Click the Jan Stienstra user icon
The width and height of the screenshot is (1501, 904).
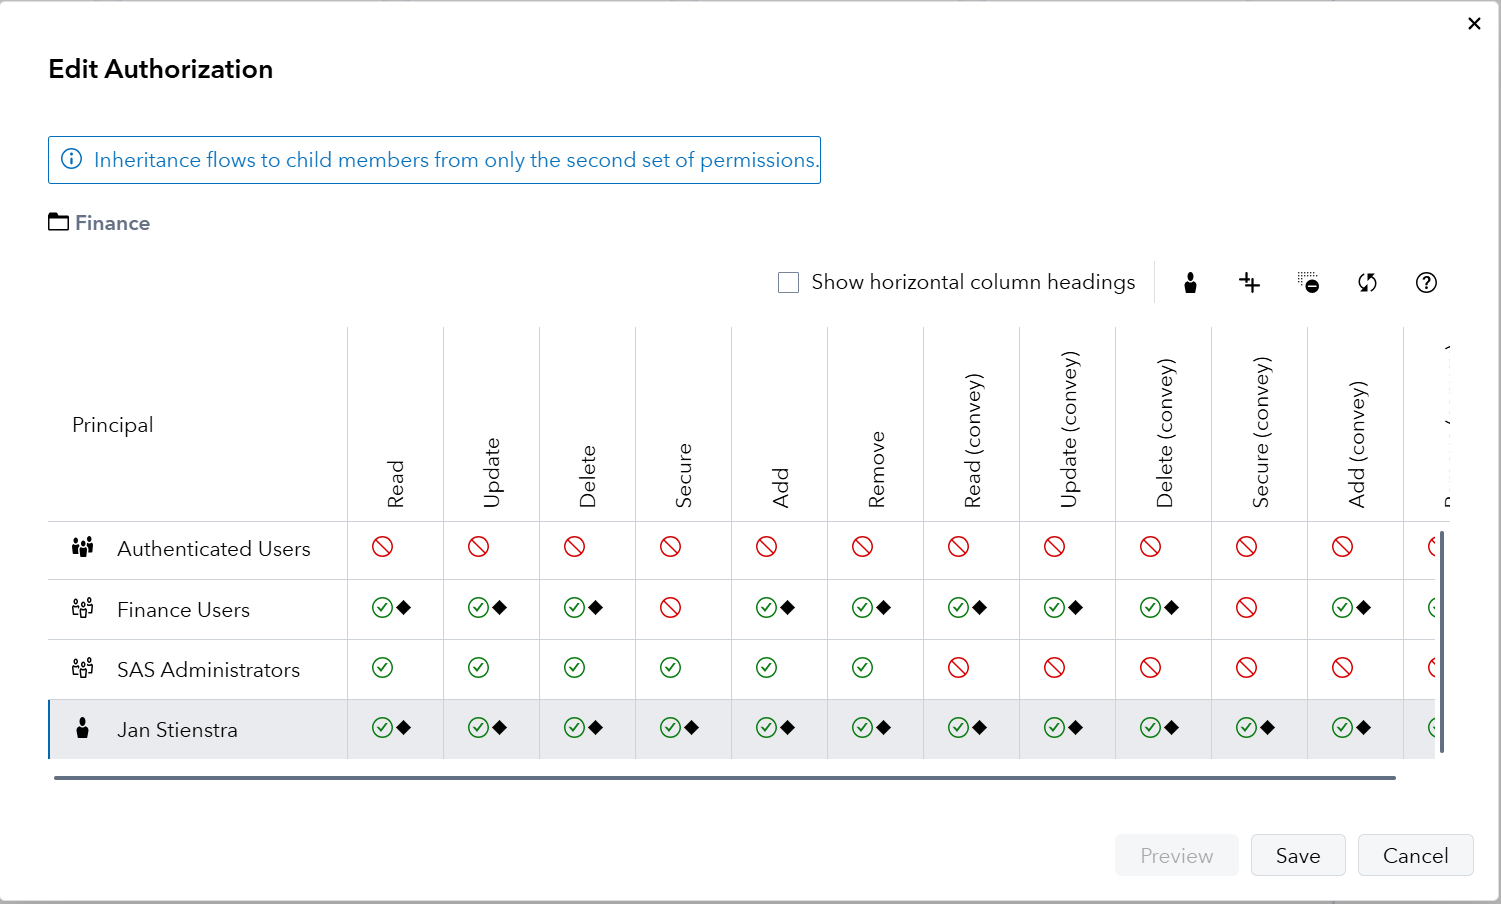click(x=83, y=729)
